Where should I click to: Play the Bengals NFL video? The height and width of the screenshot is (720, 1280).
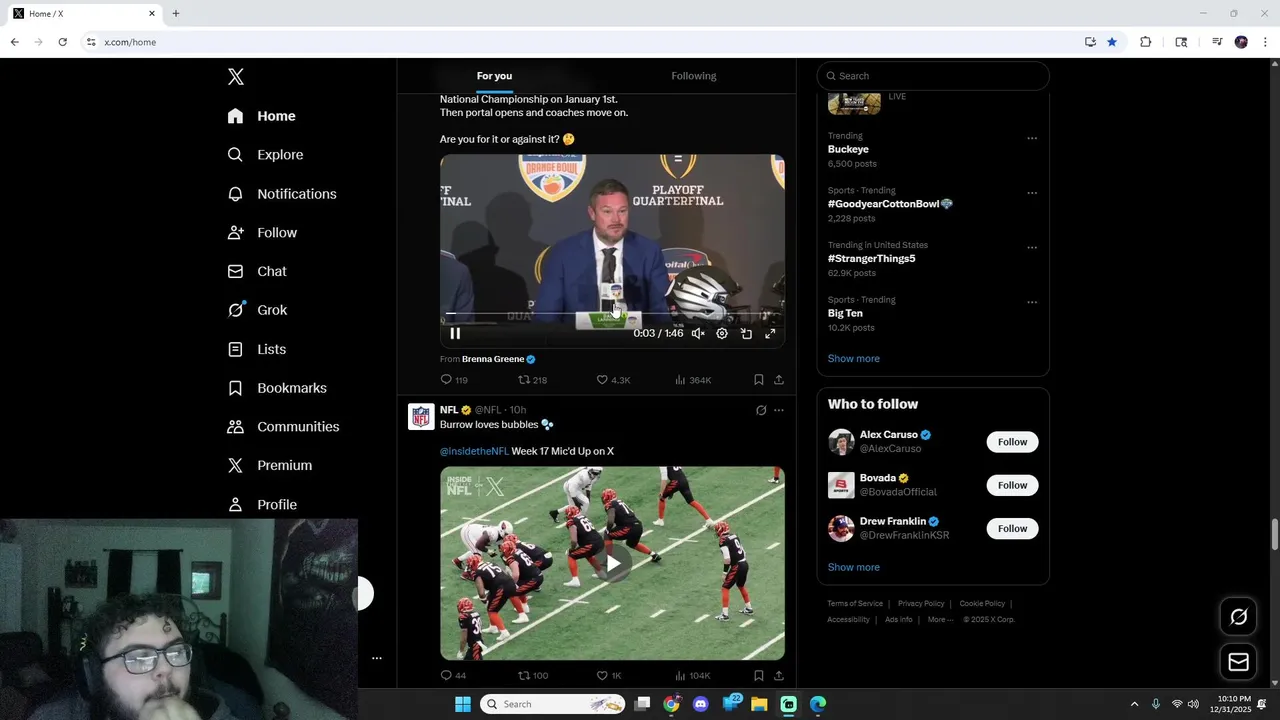tap(613, 563)
